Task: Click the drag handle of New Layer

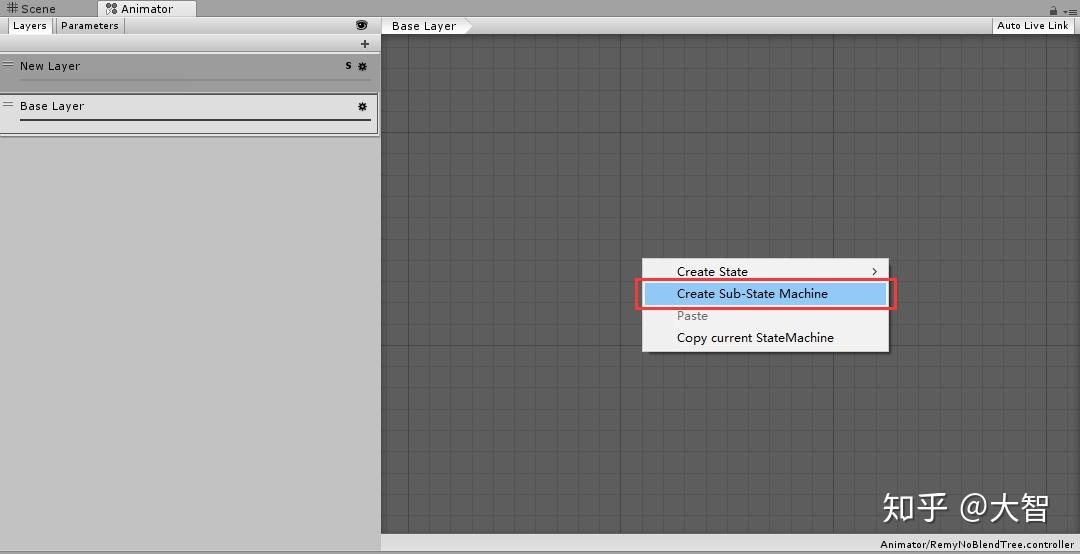Action: pyautogui.click(x=8, y=64)
